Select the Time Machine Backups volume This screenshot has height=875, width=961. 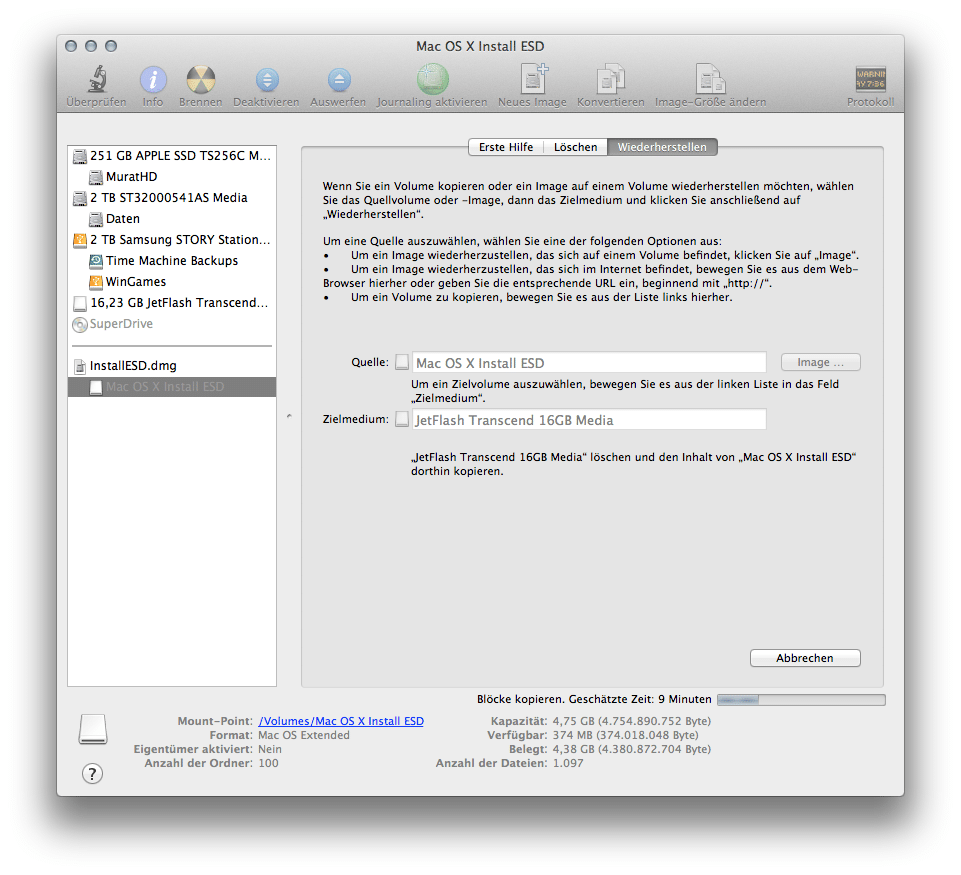[x=172, y=260]
